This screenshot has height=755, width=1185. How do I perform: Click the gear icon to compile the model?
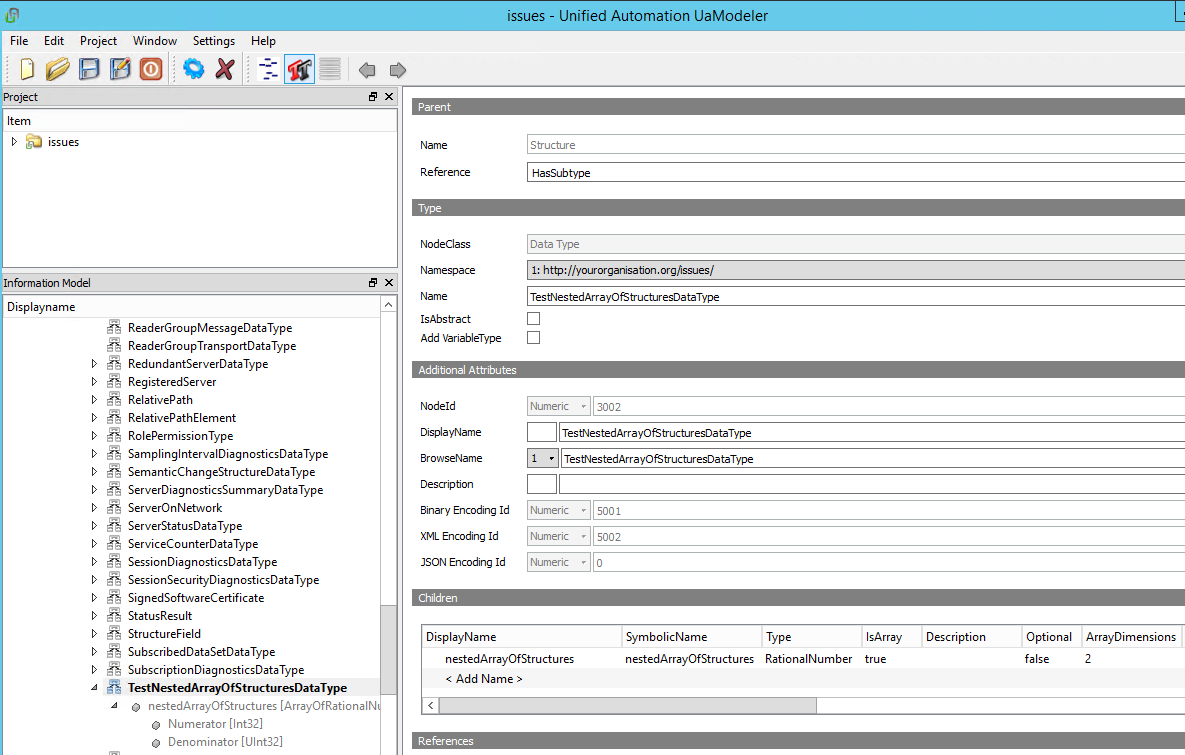pyautogui.click(x=194, y=69)
